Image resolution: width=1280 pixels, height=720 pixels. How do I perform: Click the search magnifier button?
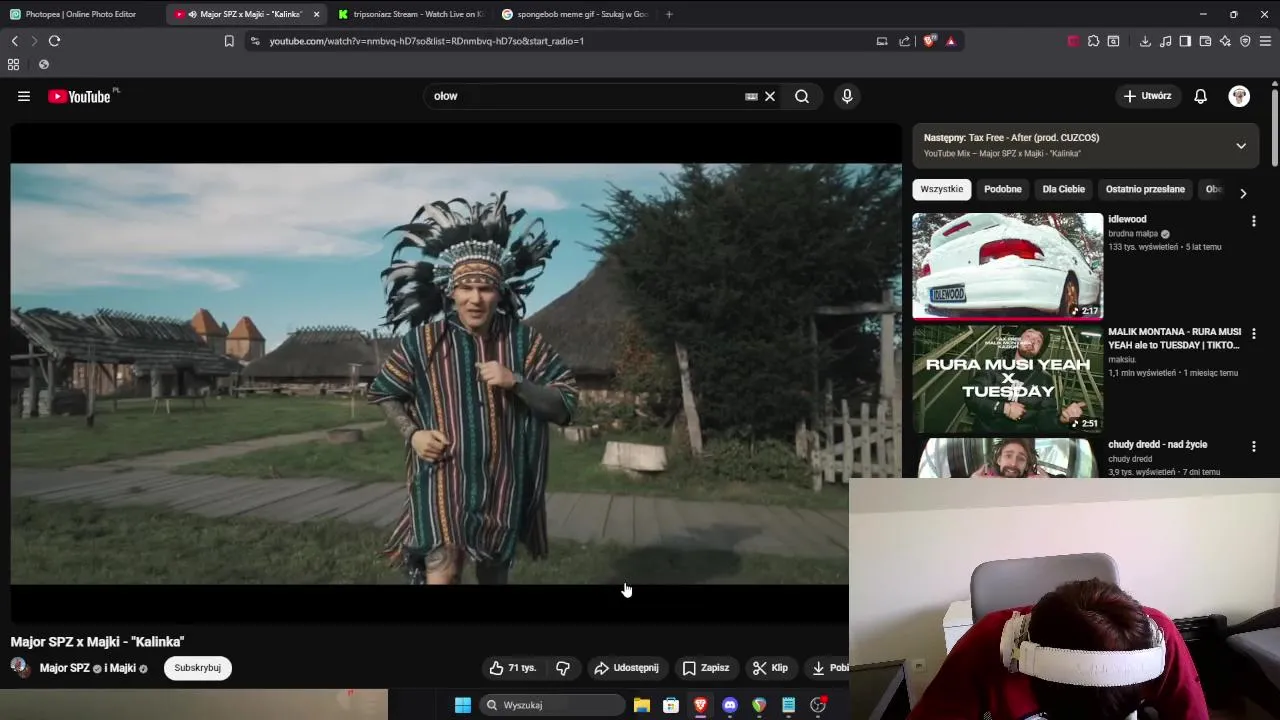[802, 96]
